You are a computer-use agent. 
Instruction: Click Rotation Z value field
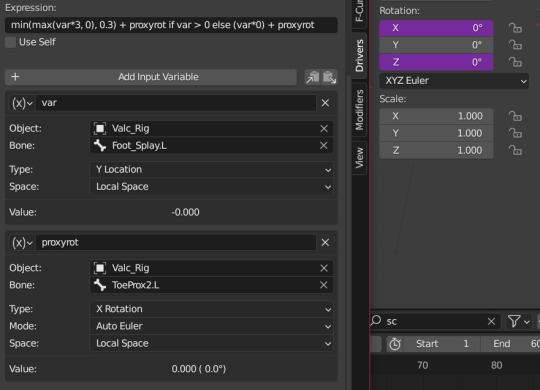(436, 62)
